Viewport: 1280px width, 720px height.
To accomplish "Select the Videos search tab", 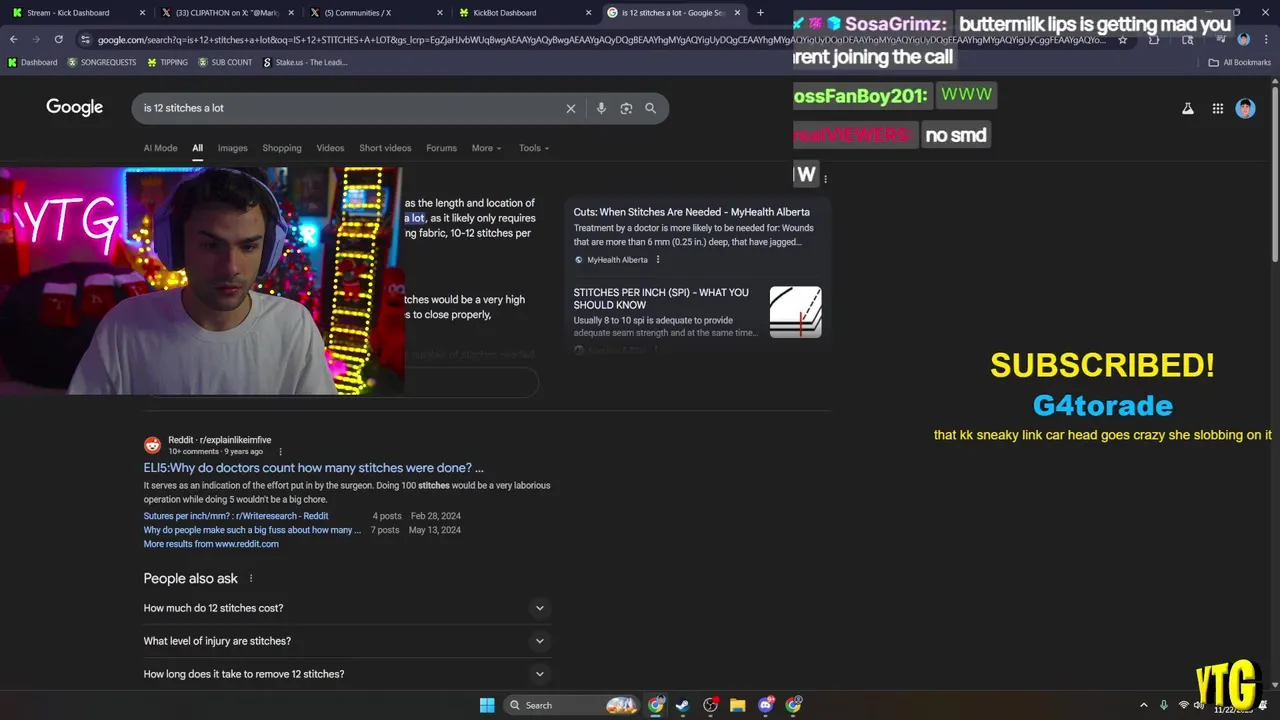I will (x=330, y=148).
